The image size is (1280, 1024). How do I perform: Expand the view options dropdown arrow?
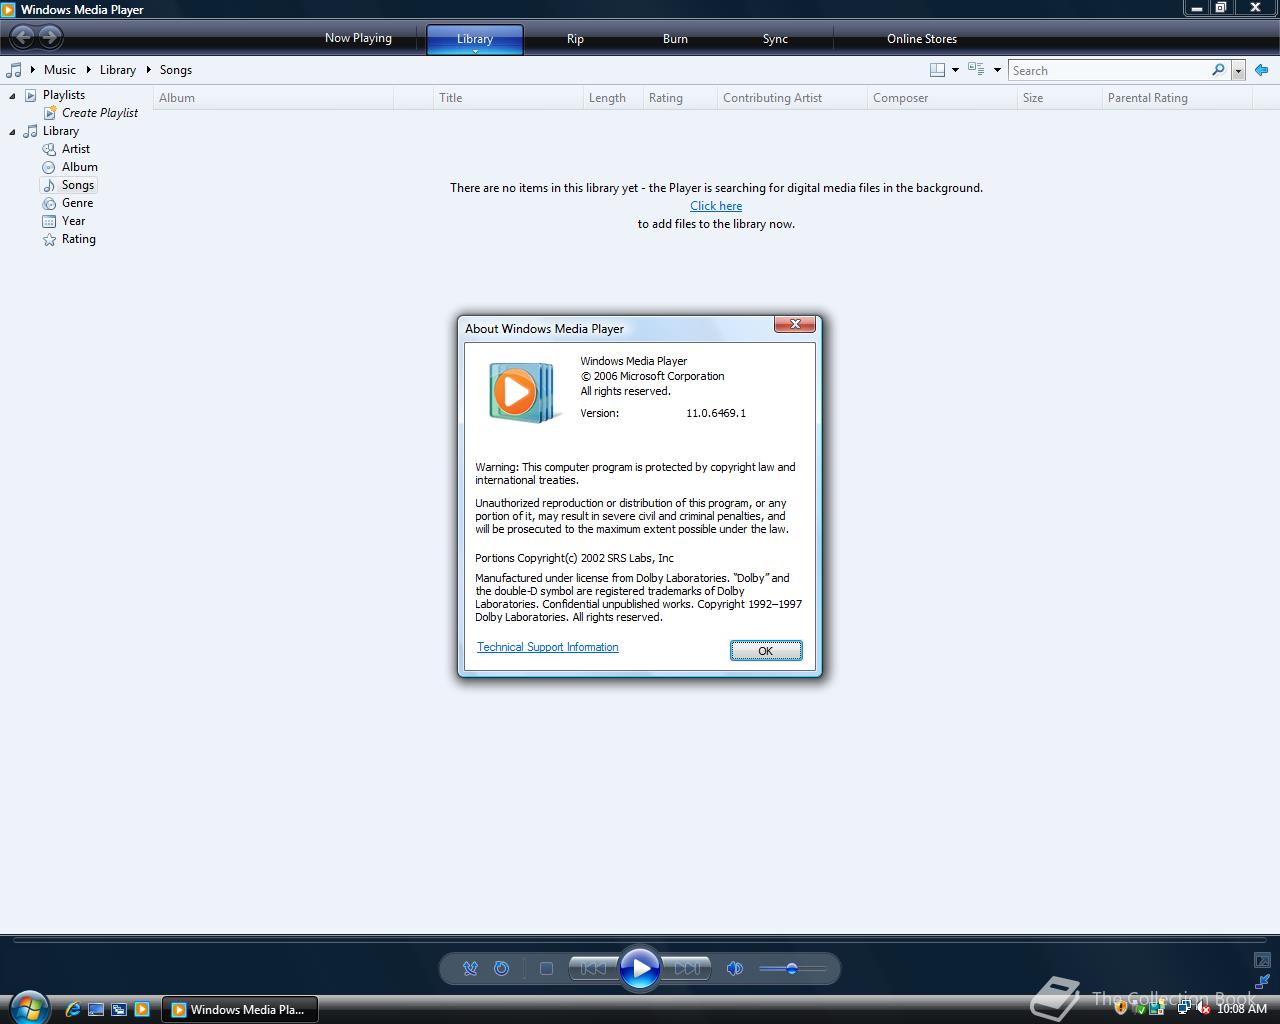pyautogui.click(x=997, y=70)
